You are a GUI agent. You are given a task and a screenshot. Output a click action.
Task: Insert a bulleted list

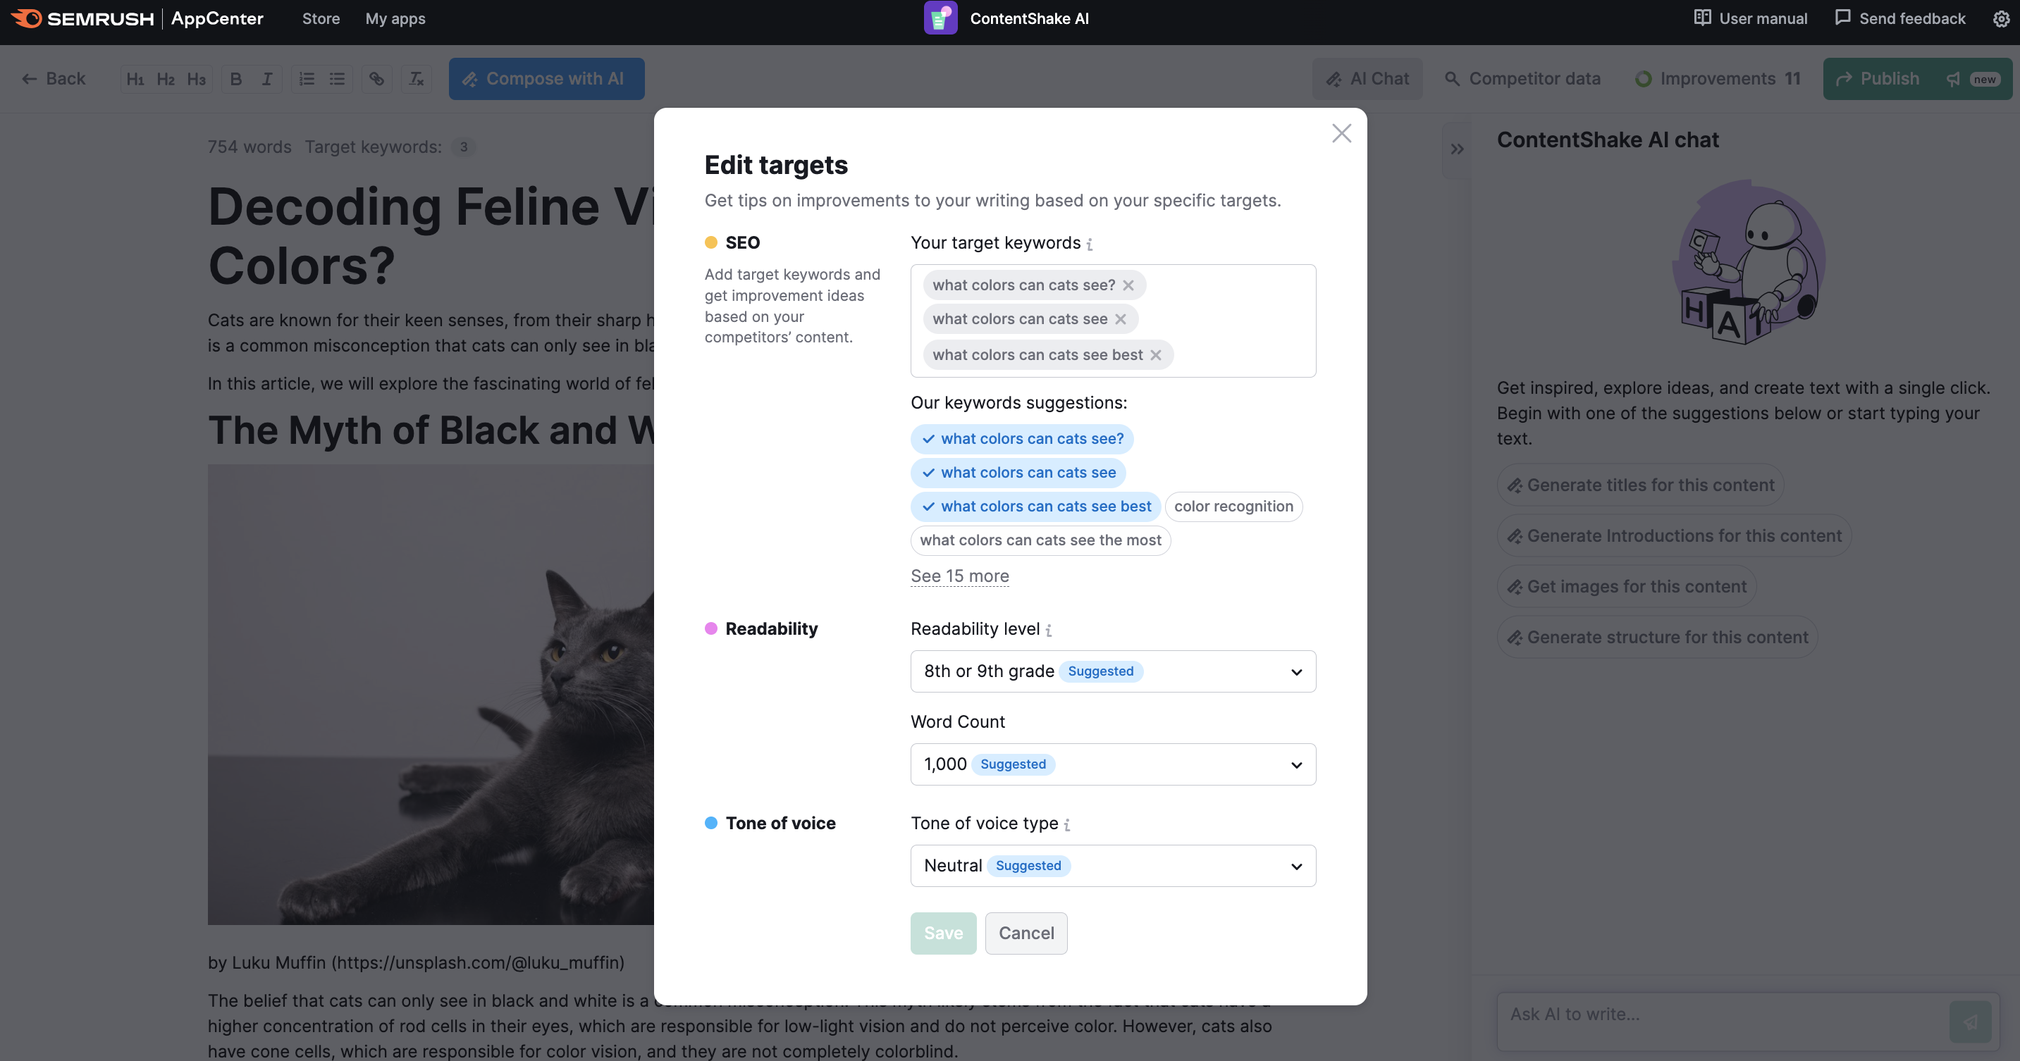point(337,78)
